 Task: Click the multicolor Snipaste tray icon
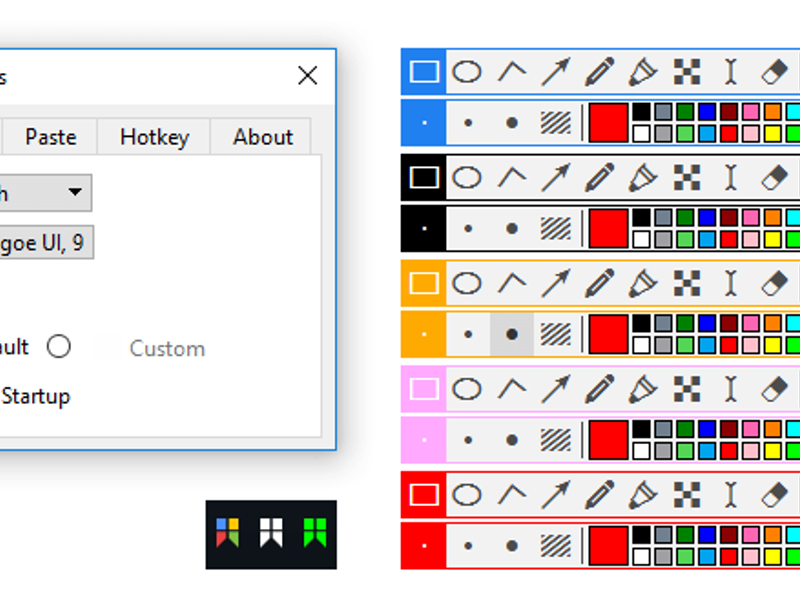click(x=228, y=533)
